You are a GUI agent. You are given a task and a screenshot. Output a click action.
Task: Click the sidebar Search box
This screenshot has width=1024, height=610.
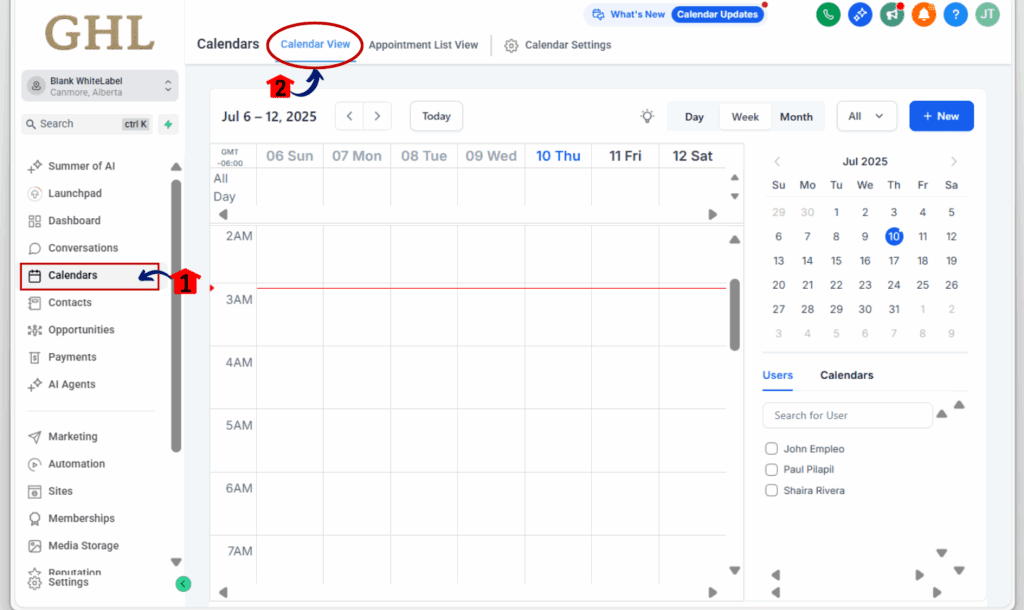[x=87, y=124]
